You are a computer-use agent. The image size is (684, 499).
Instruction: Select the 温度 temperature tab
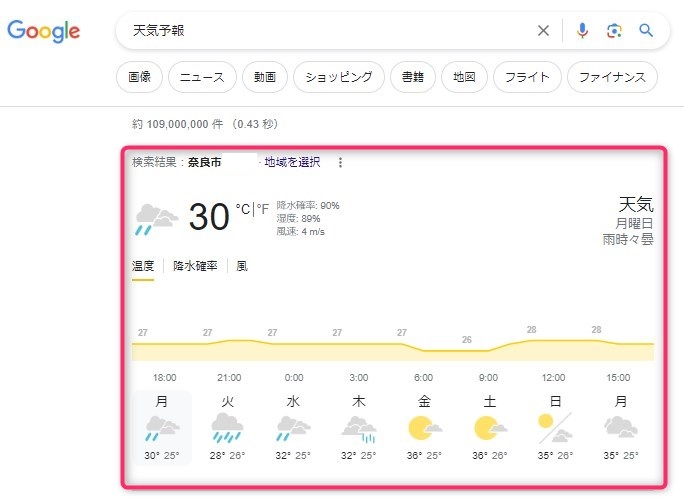143,267
